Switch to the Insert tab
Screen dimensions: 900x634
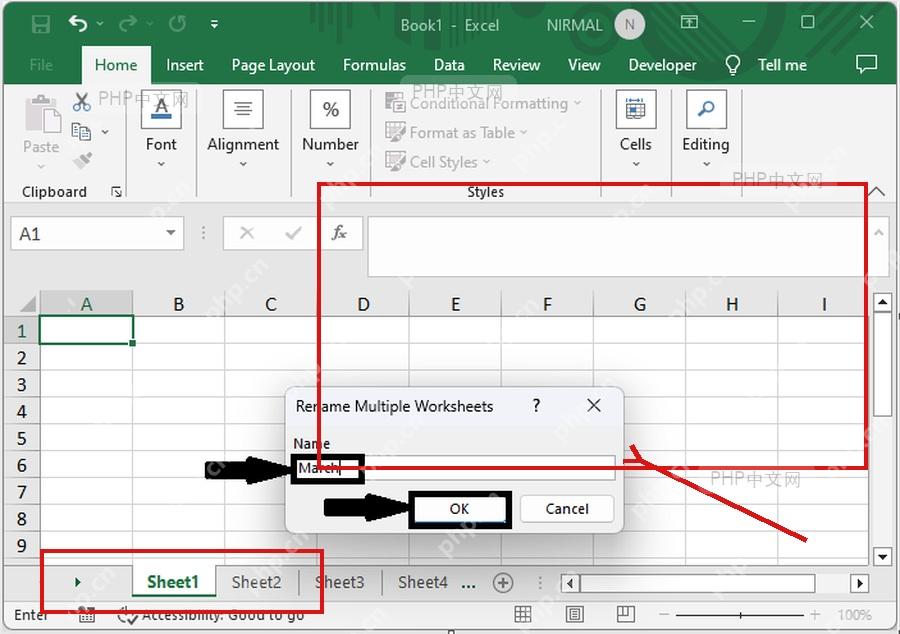184,65
